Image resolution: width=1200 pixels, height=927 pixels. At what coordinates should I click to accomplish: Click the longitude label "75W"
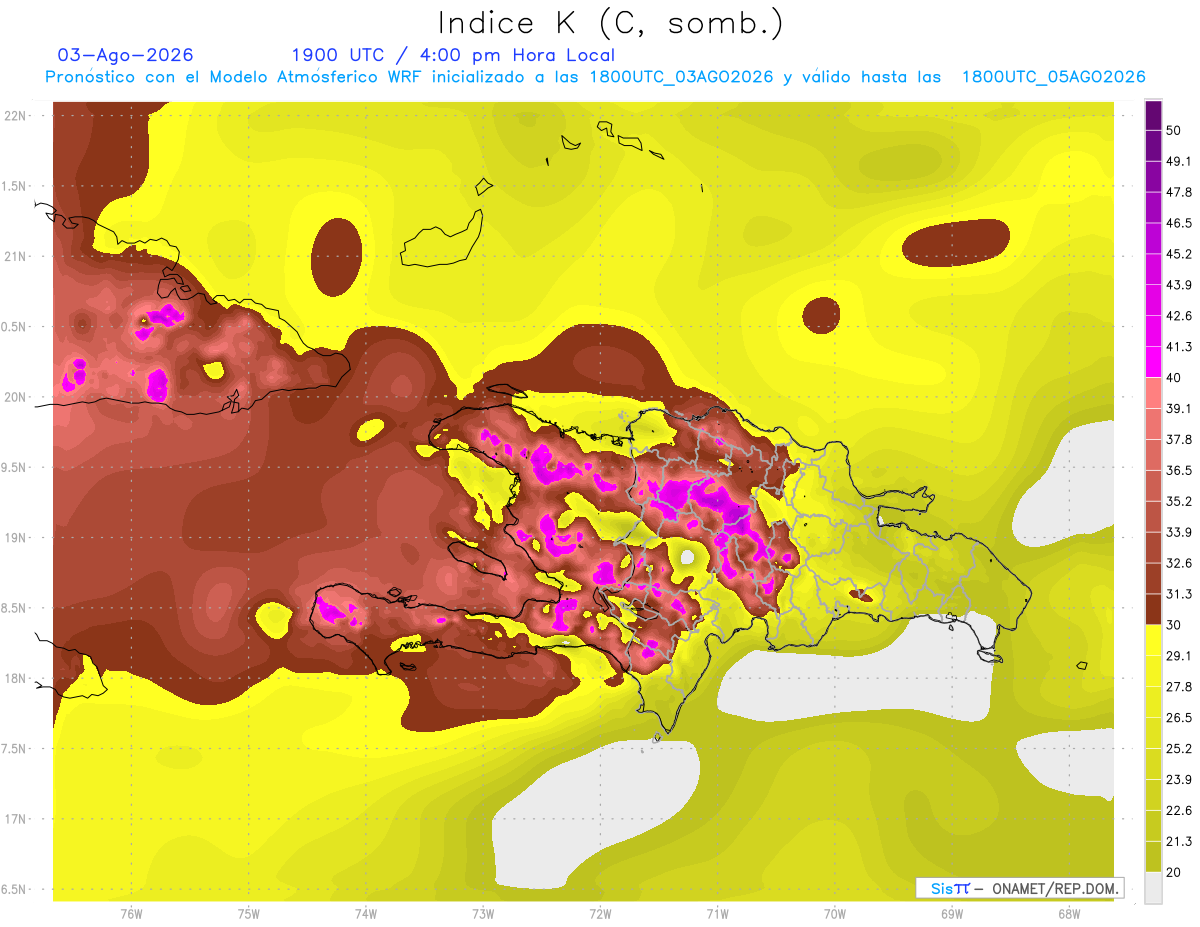click(x=249, y=914)
